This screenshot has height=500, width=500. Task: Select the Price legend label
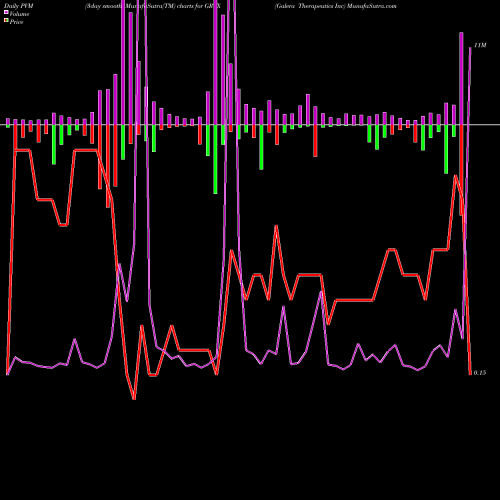[x=16, y=22]
